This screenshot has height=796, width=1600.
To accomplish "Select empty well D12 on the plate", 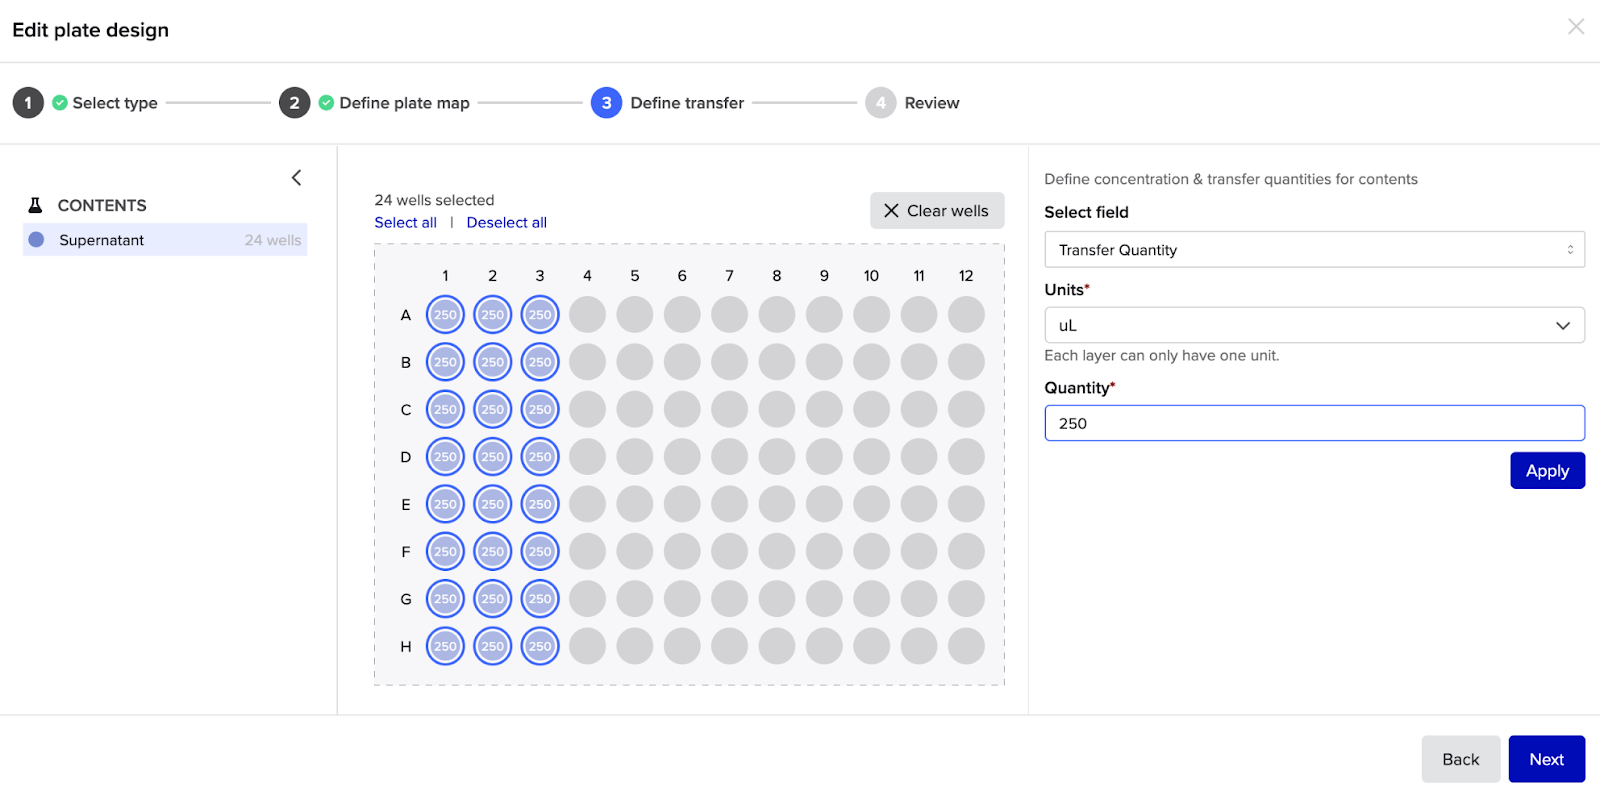I will click(966, 457).
